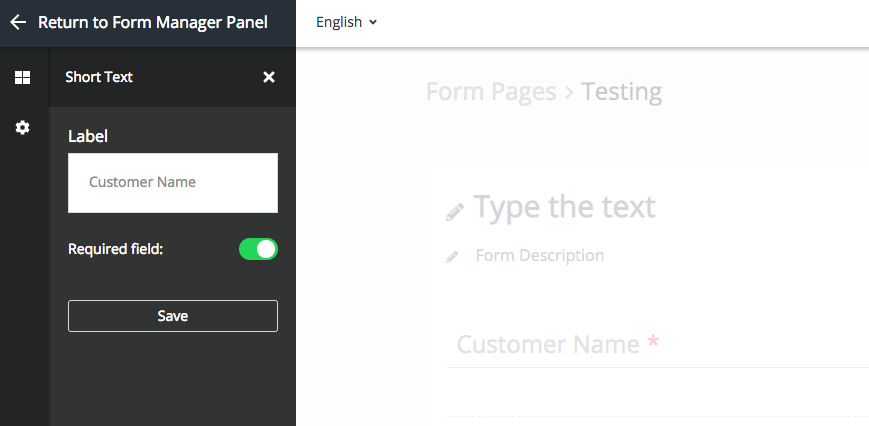This screenshot has height=426, width=869.
Task: Toggle the Required field switch
Action: (258, 249)
